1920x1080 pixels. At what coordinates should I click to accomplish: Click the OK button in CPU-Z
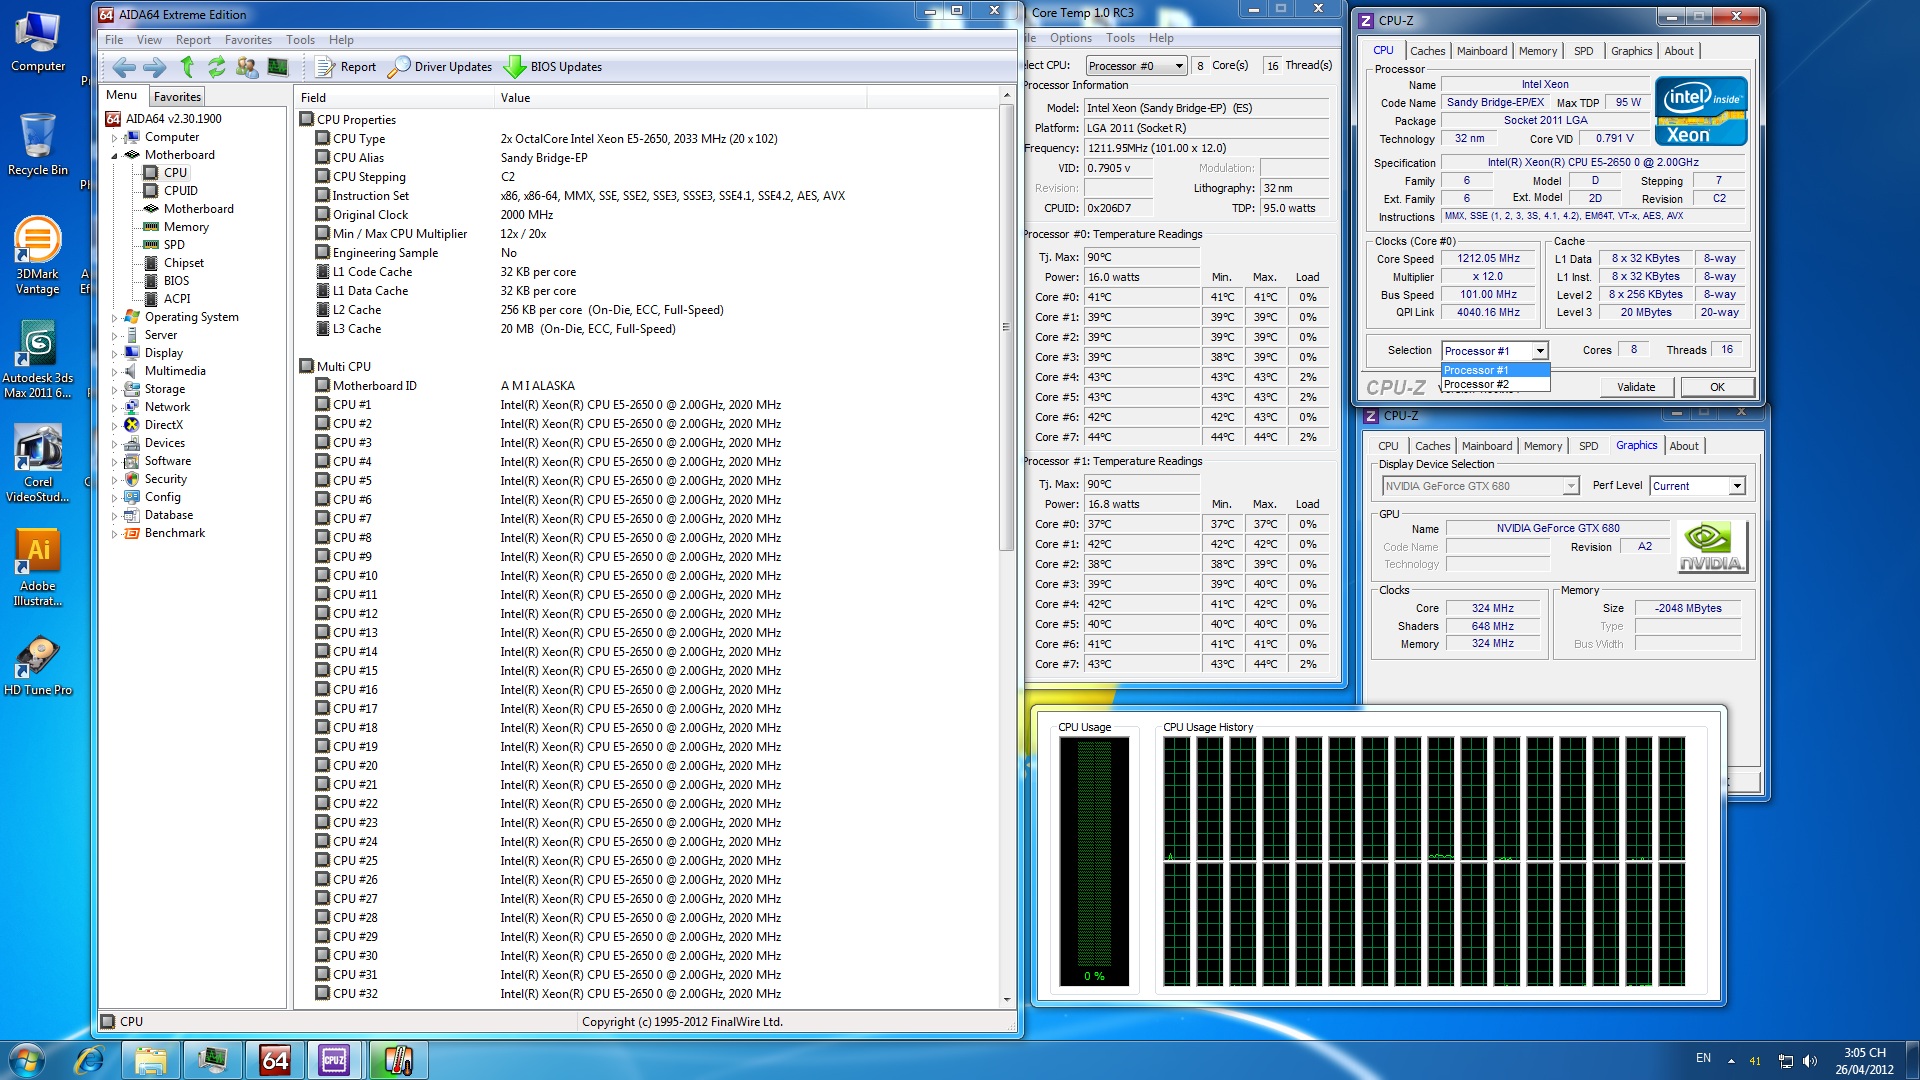point(1717,387)
